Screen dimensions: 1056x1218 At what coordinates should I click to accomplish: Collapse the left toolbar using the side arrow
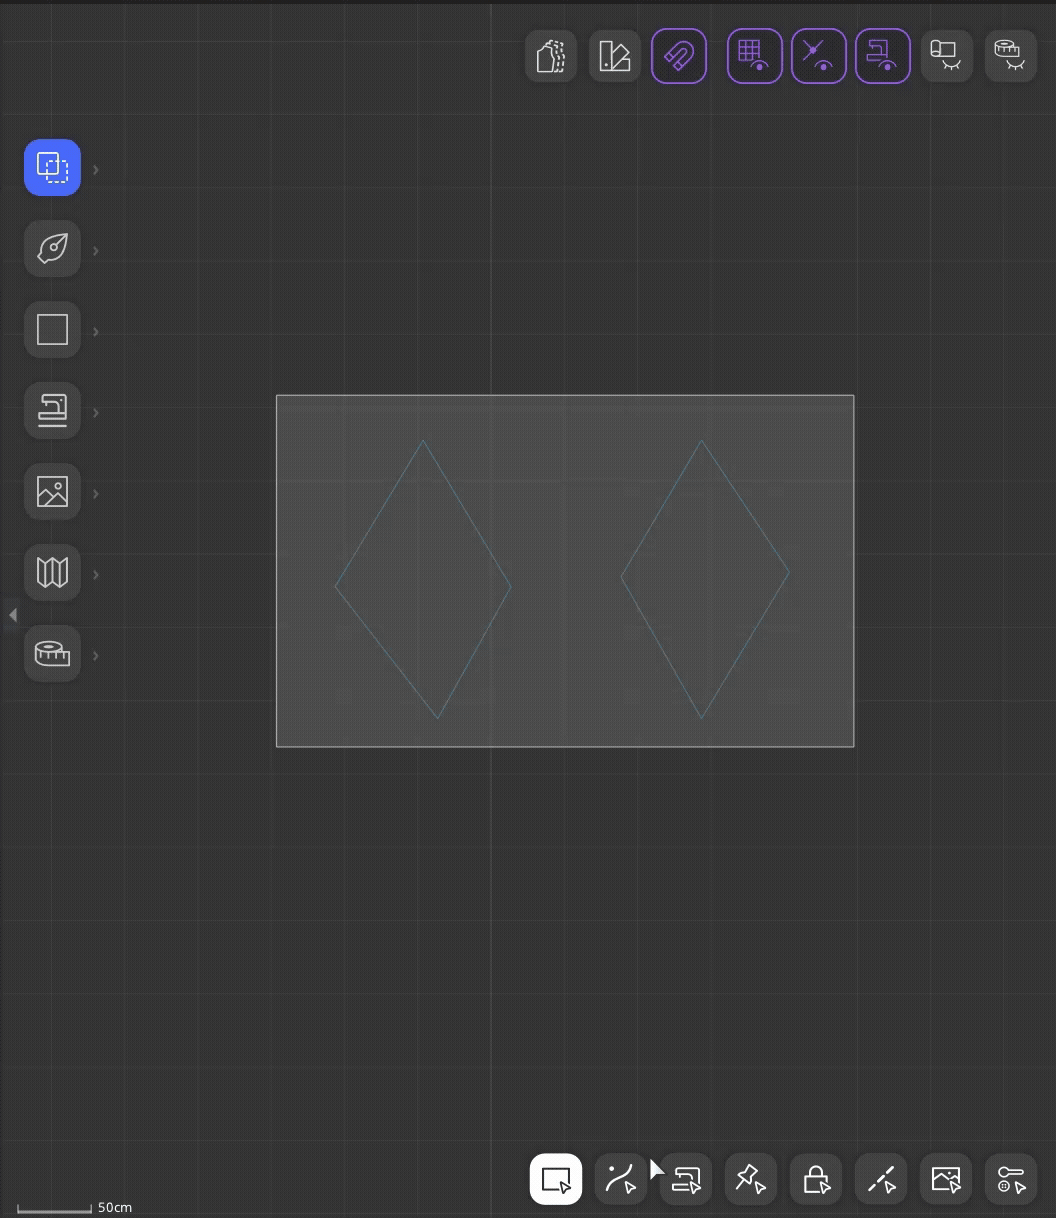click(x=12, y=615)
